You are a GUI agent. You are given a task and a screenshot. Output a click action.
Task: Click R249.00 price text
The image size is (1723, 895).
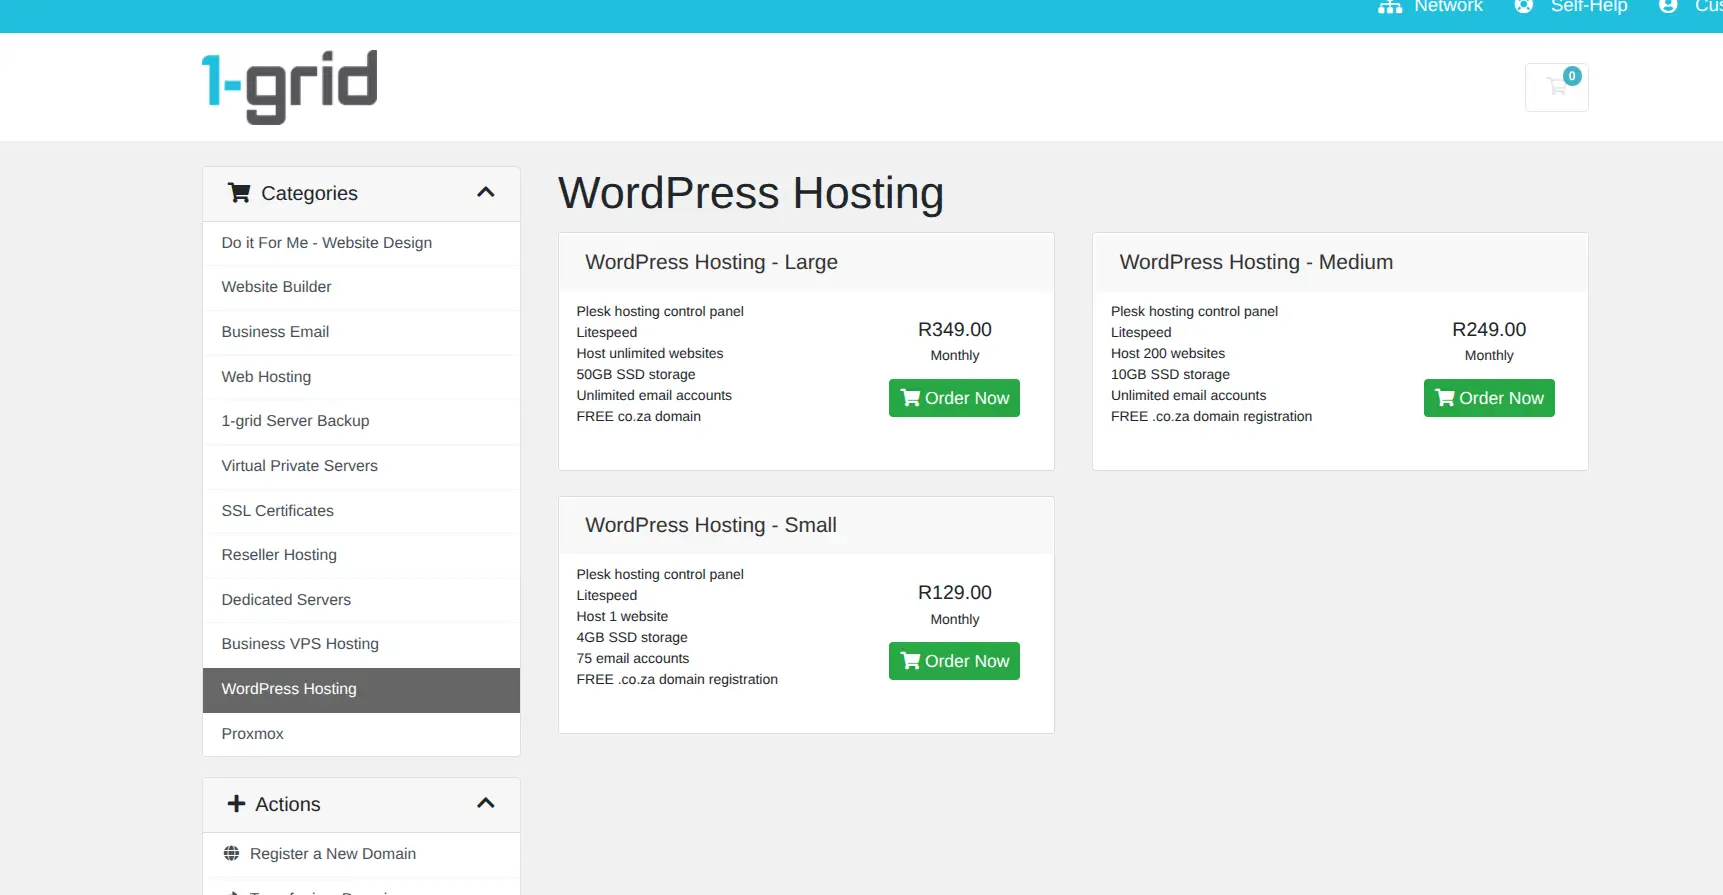point(1489,330)
